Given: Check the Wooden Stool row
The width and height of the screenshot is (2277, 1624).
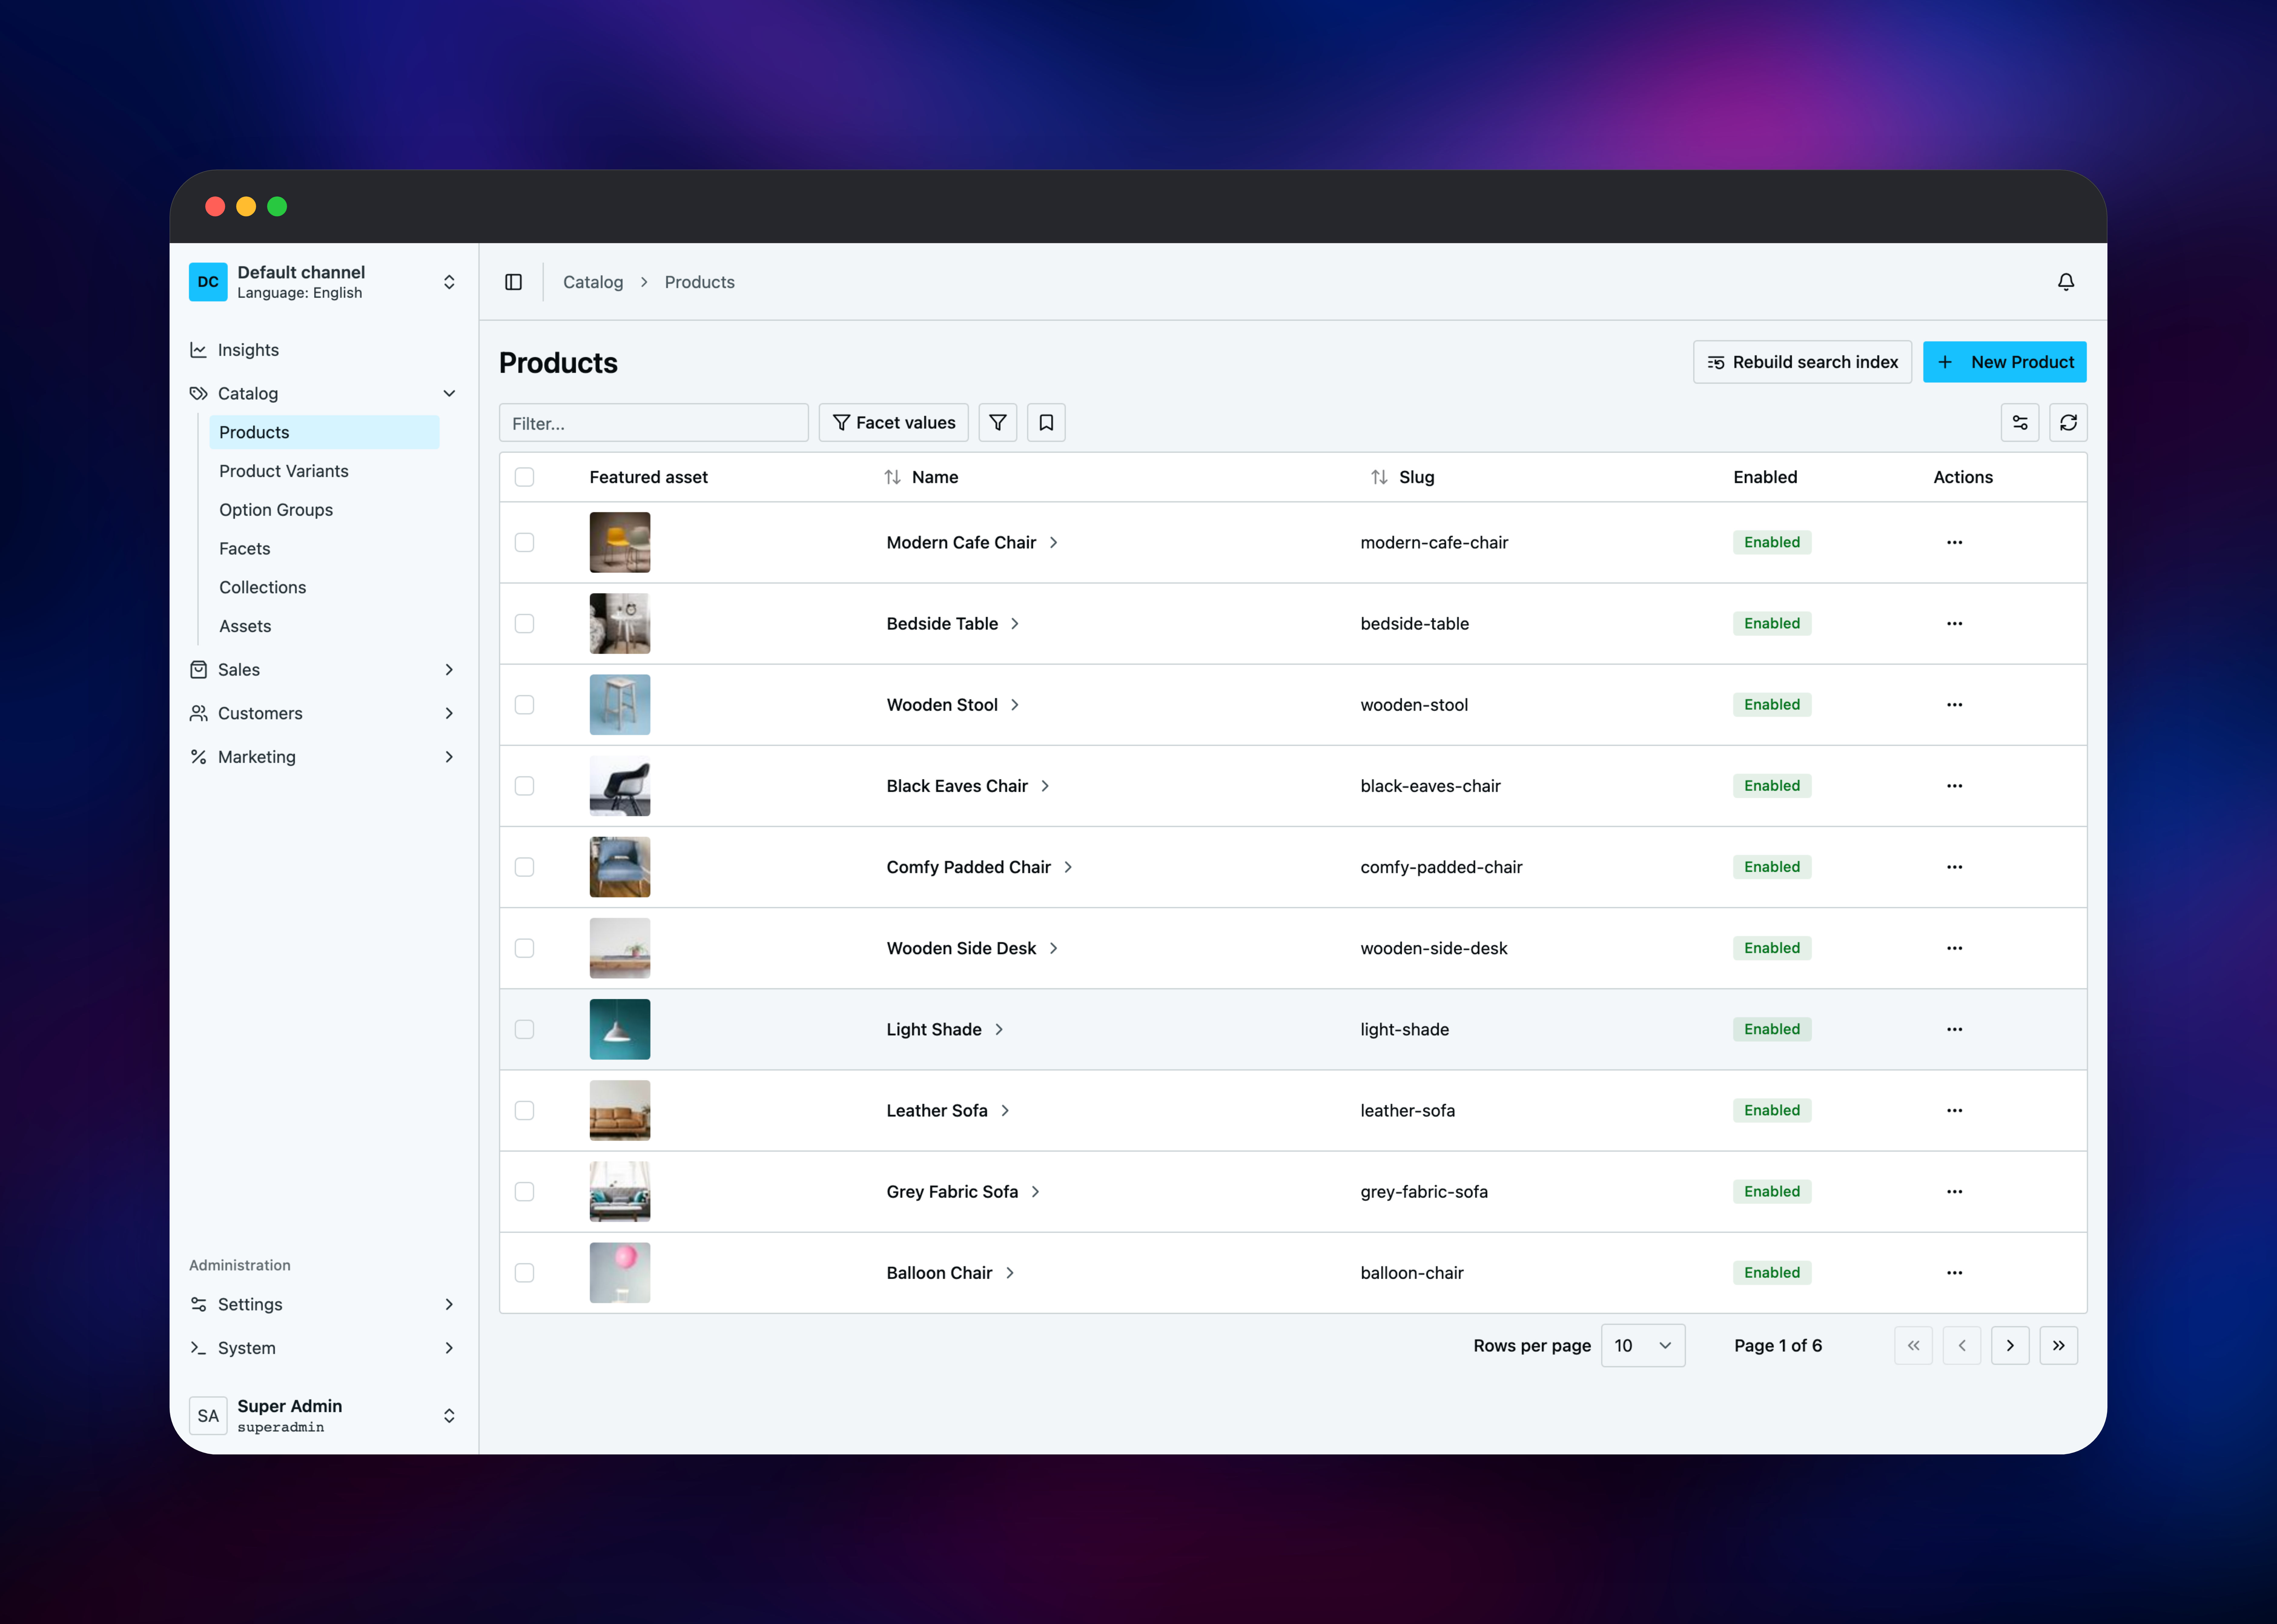Looking at the screenshot, I should (x=524, y=705).
